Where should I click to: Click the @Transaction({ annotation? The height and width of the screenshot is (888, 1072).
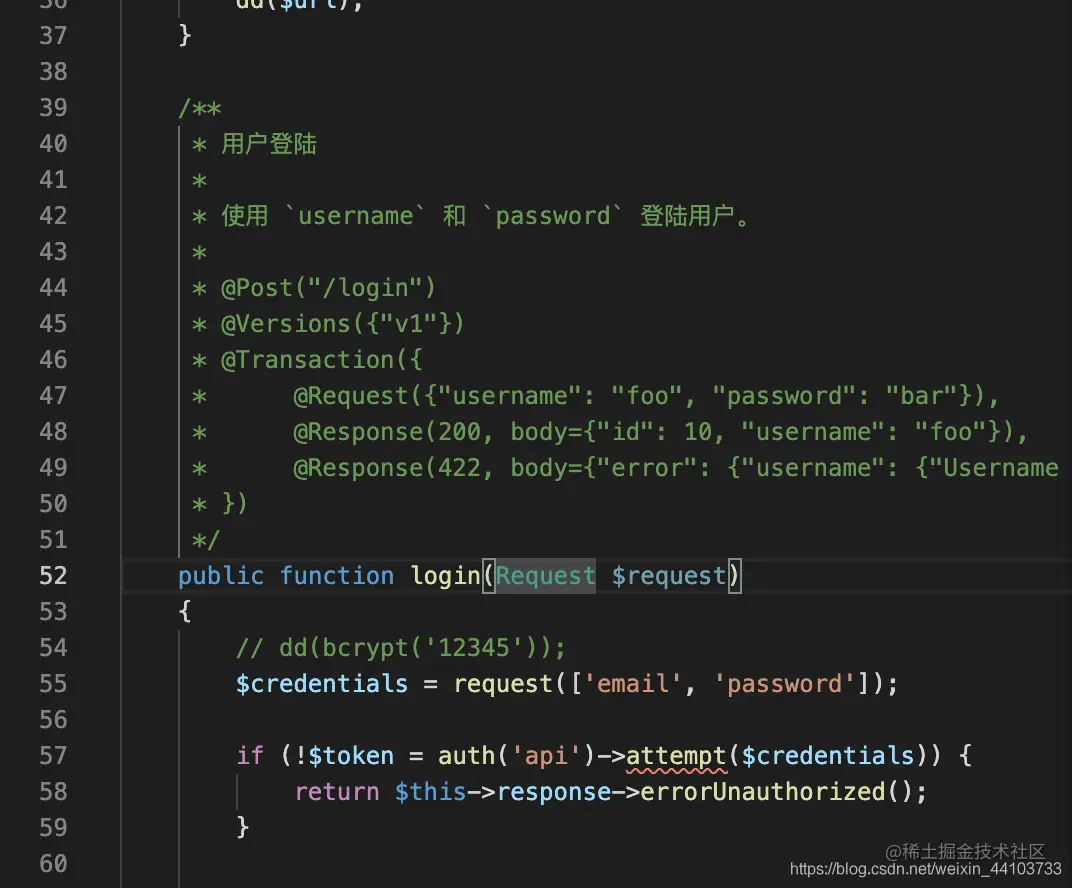321,360
